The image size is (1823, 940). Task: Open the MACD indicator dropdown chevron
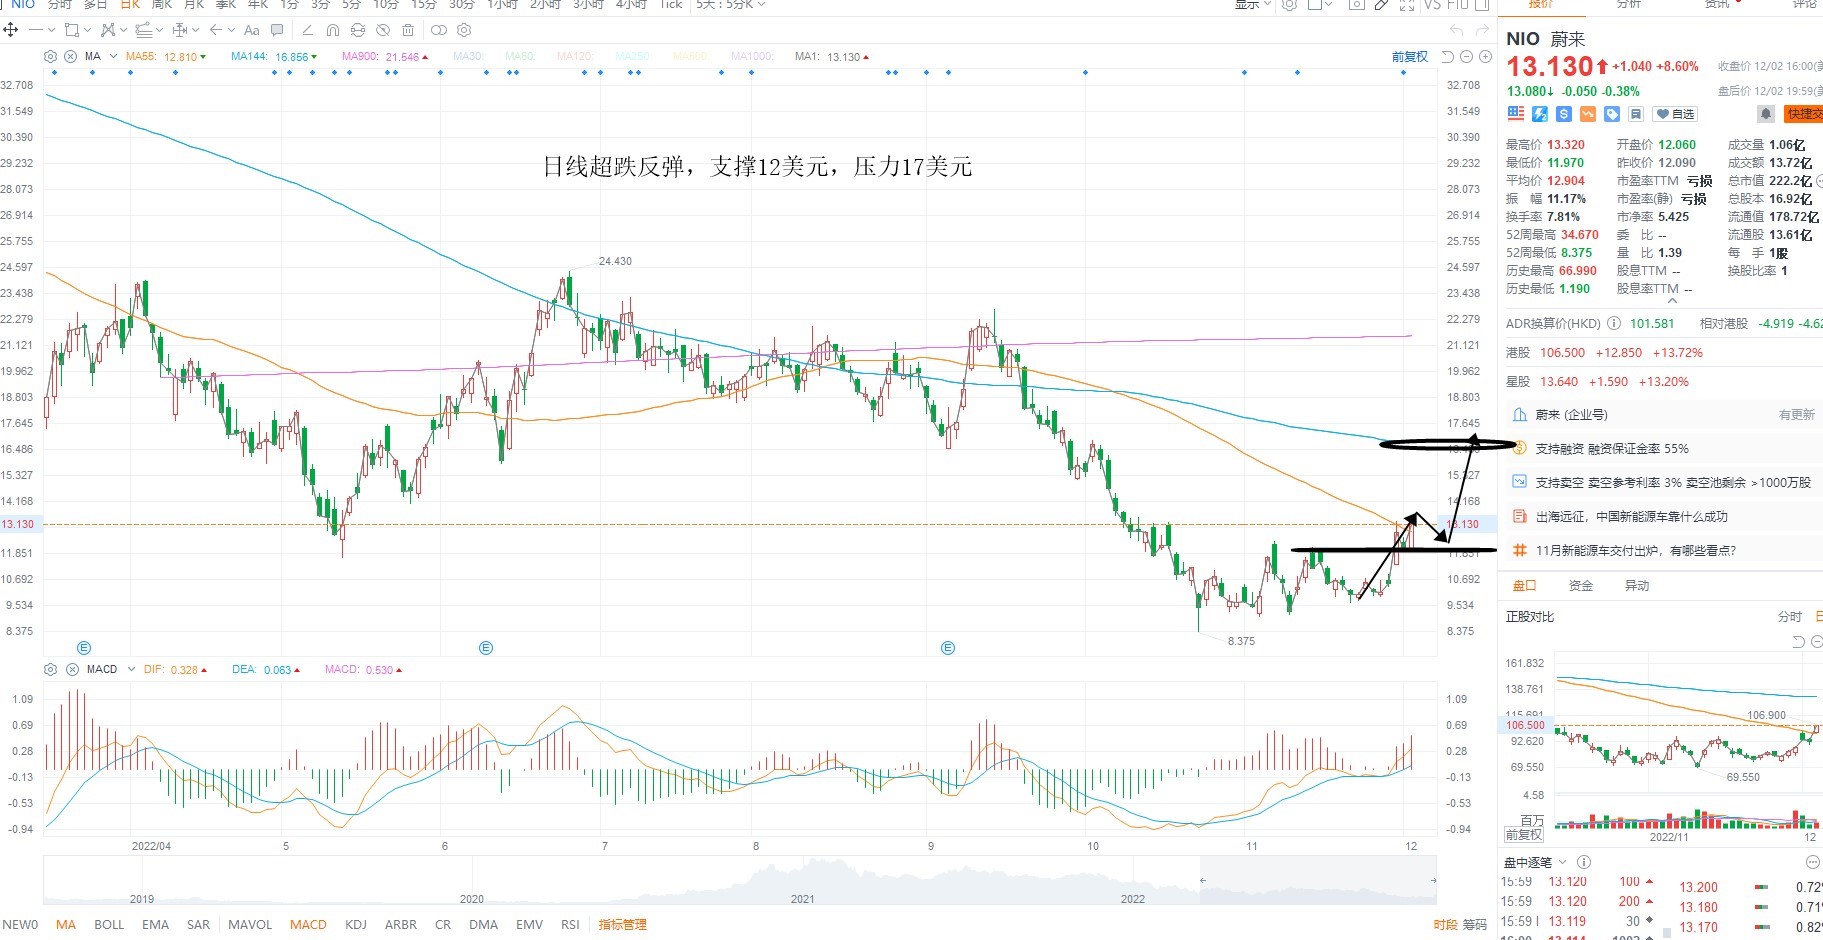coord(131,669)
